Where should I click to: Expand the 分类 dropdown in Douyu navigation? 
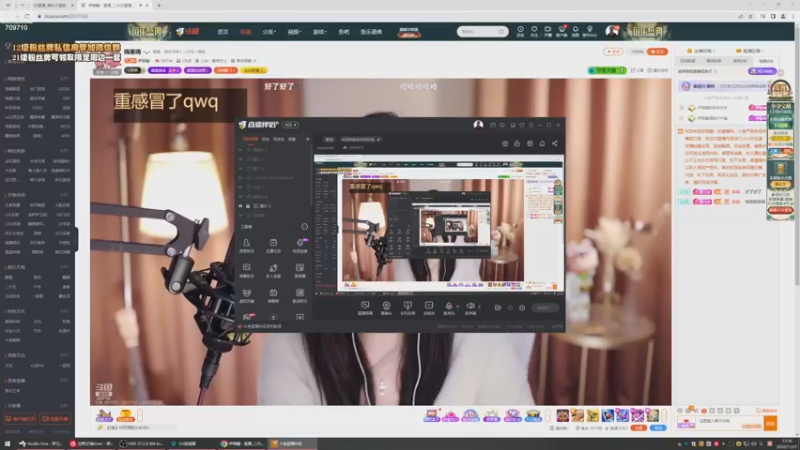tap(269, 32)
